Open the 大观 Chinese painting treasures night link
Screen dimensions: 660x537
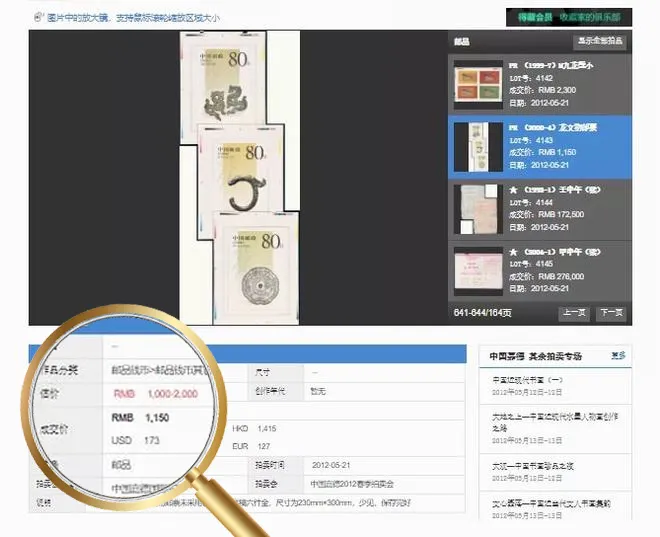pyautogui.click(x=533, y=466)
